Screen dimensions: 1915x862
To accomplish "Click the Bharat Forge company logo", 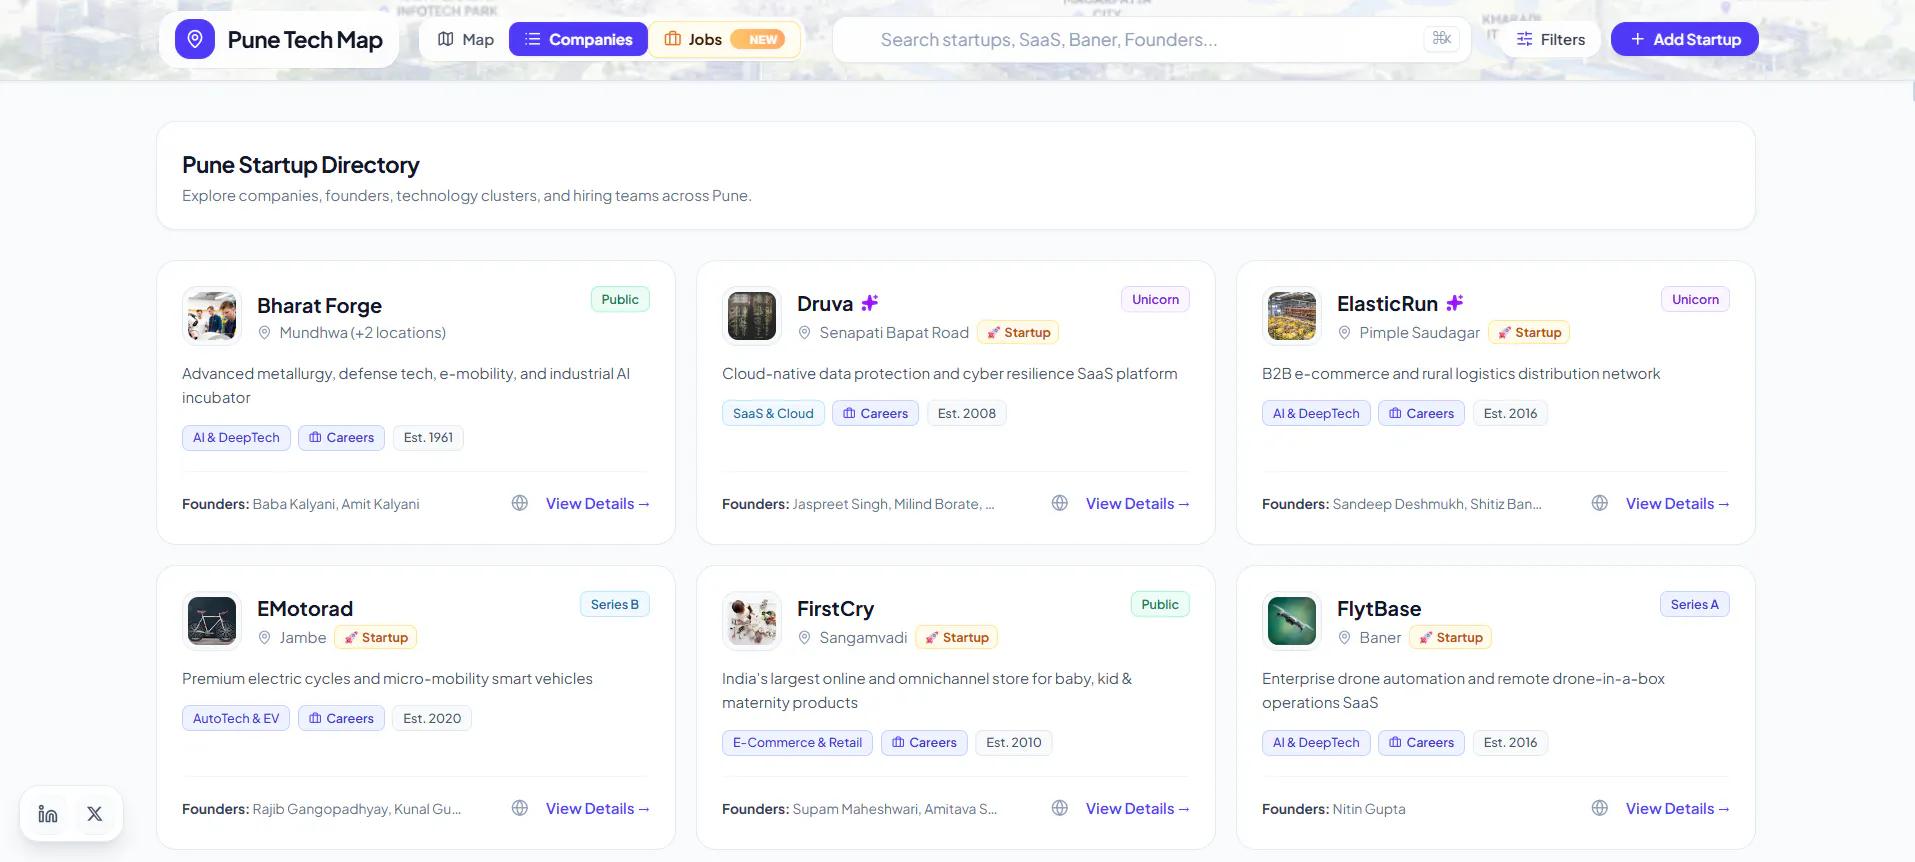I will [x=212, y=316].
